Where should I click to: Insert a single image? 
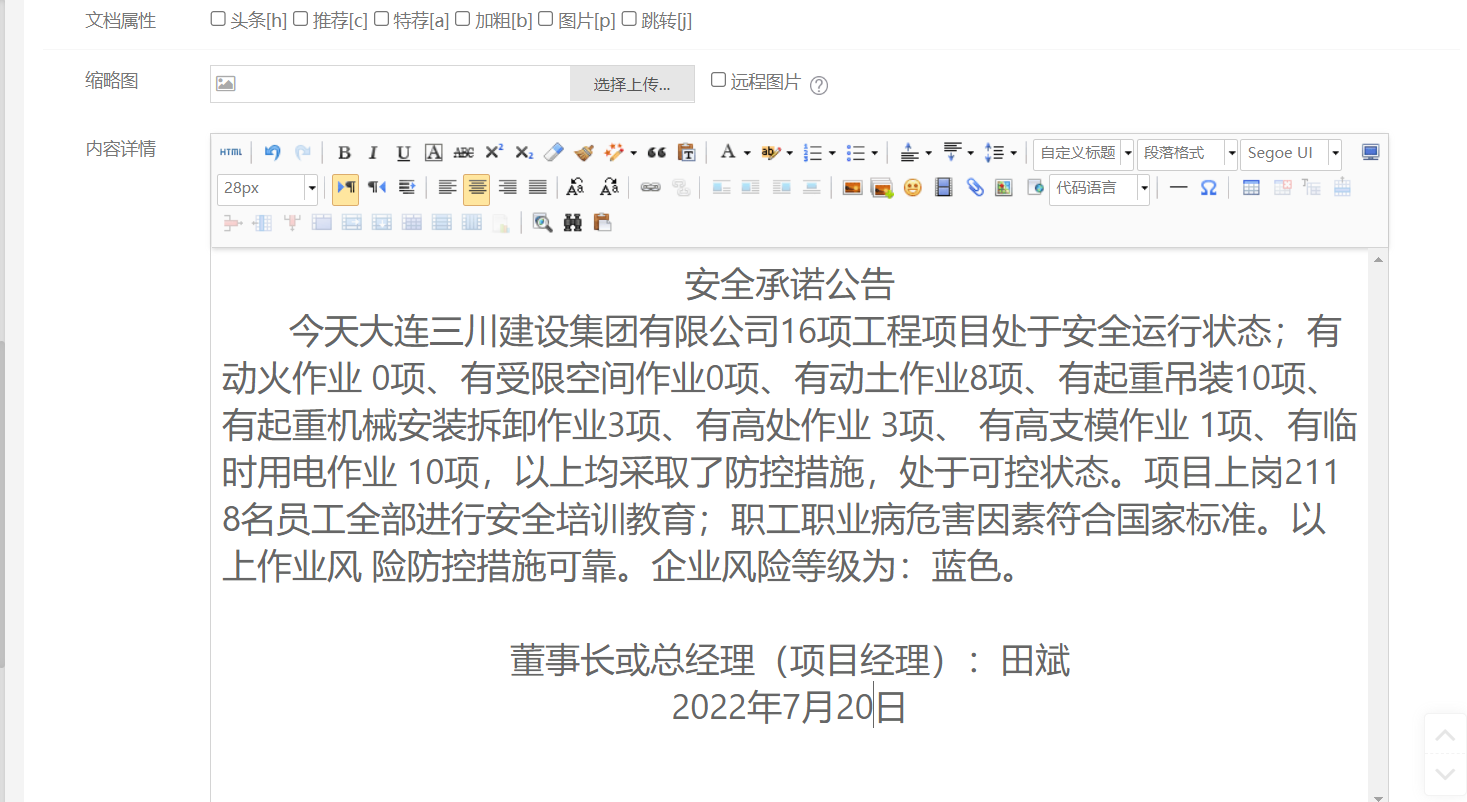tap(852, 188)
